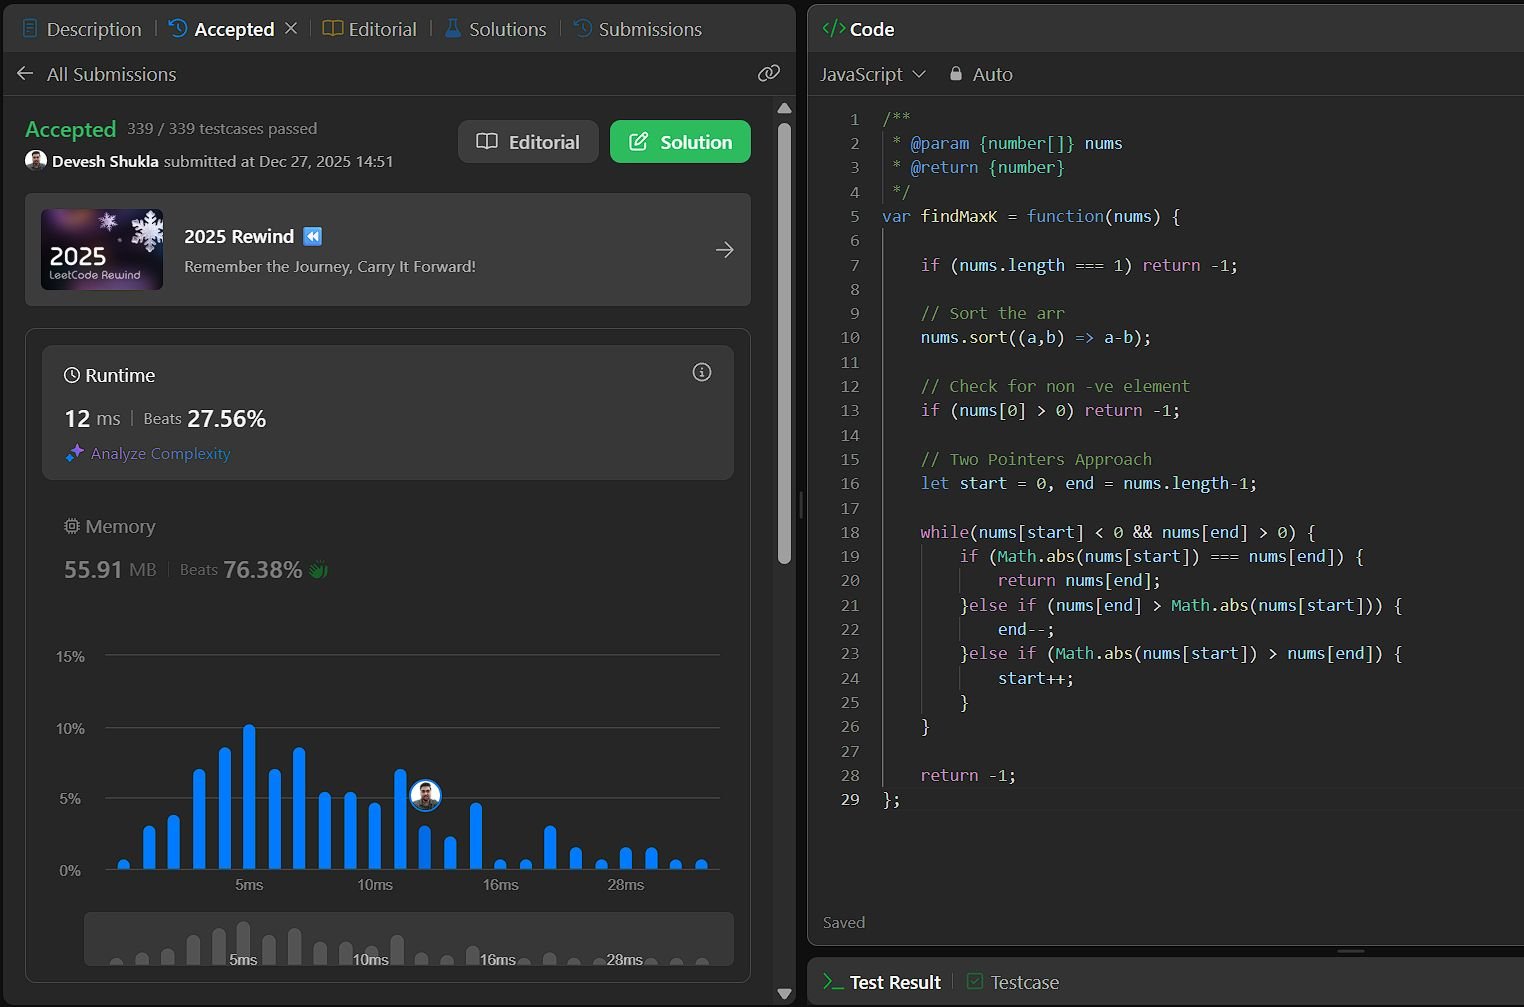Click the runtime range mini-chart slider
The height and width of the screenshot is (1007, 1524).
pos(408,940)
